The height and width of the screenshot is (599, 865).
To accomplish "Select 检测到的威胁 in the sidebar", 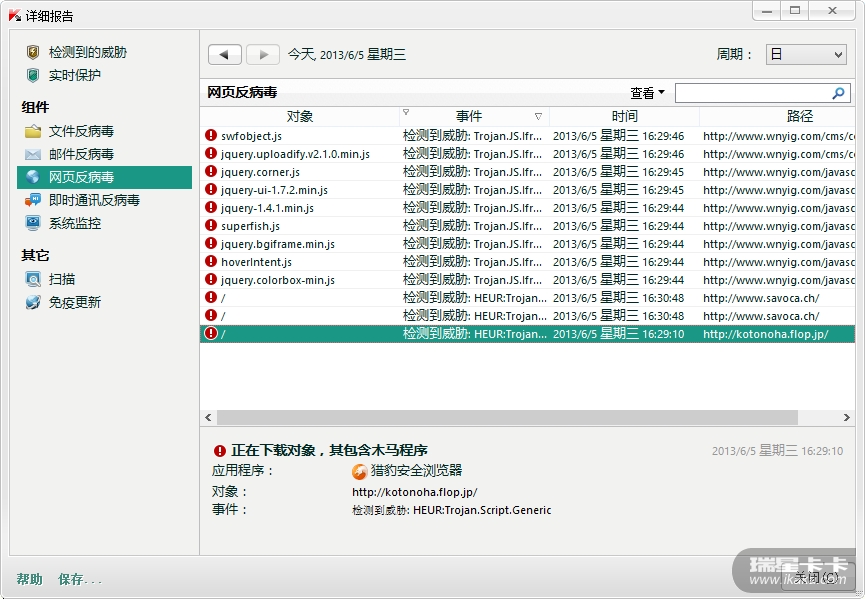I will pos(88,52).
